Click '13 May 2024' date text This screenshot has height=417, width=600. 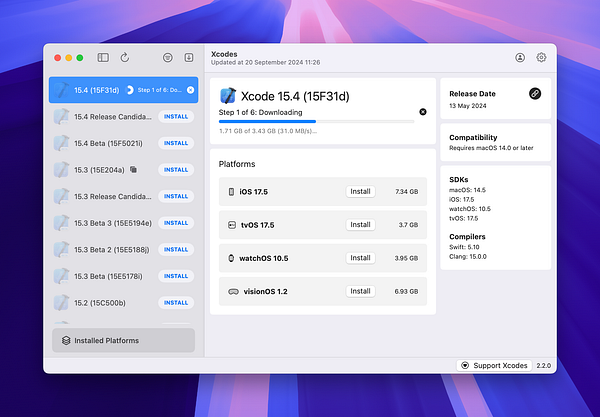point(468,106)
